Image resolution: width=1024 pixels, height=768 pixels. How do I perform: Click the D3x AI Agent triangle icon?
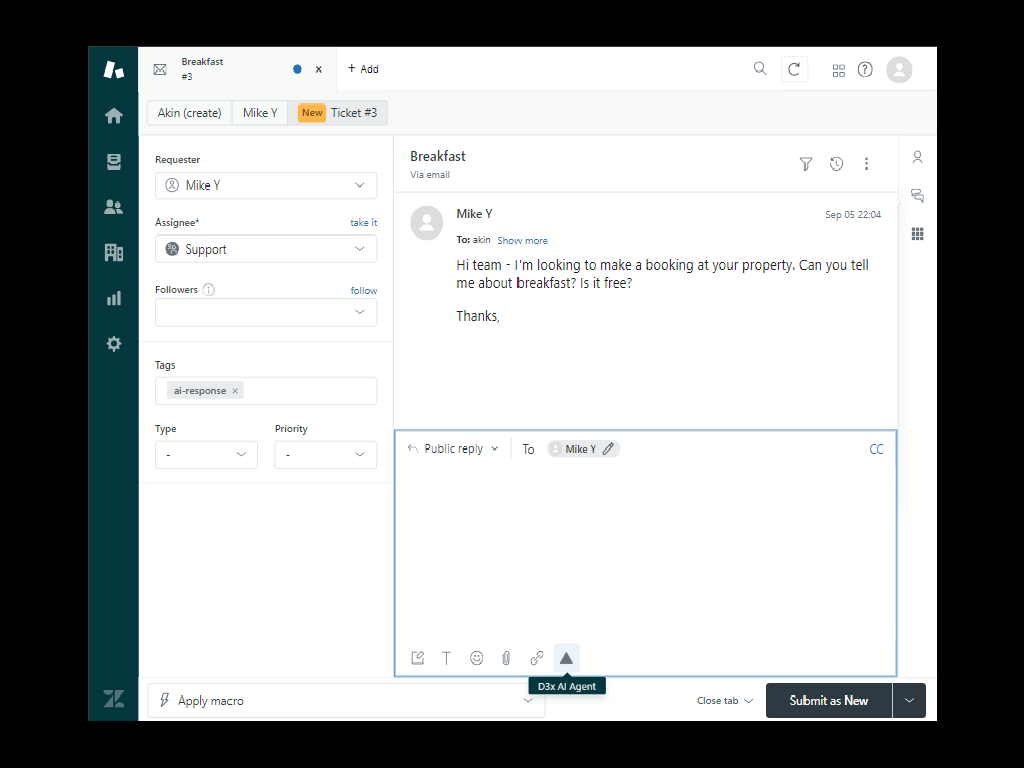(566, 658)
